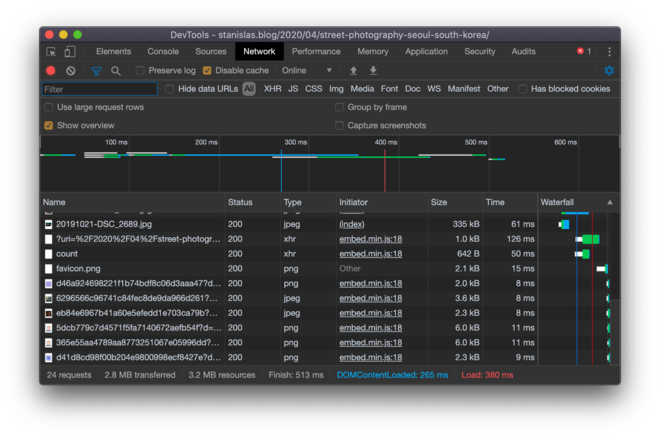
Task: Toggle the request filter funnel icon
Action: tap(96, 71)
